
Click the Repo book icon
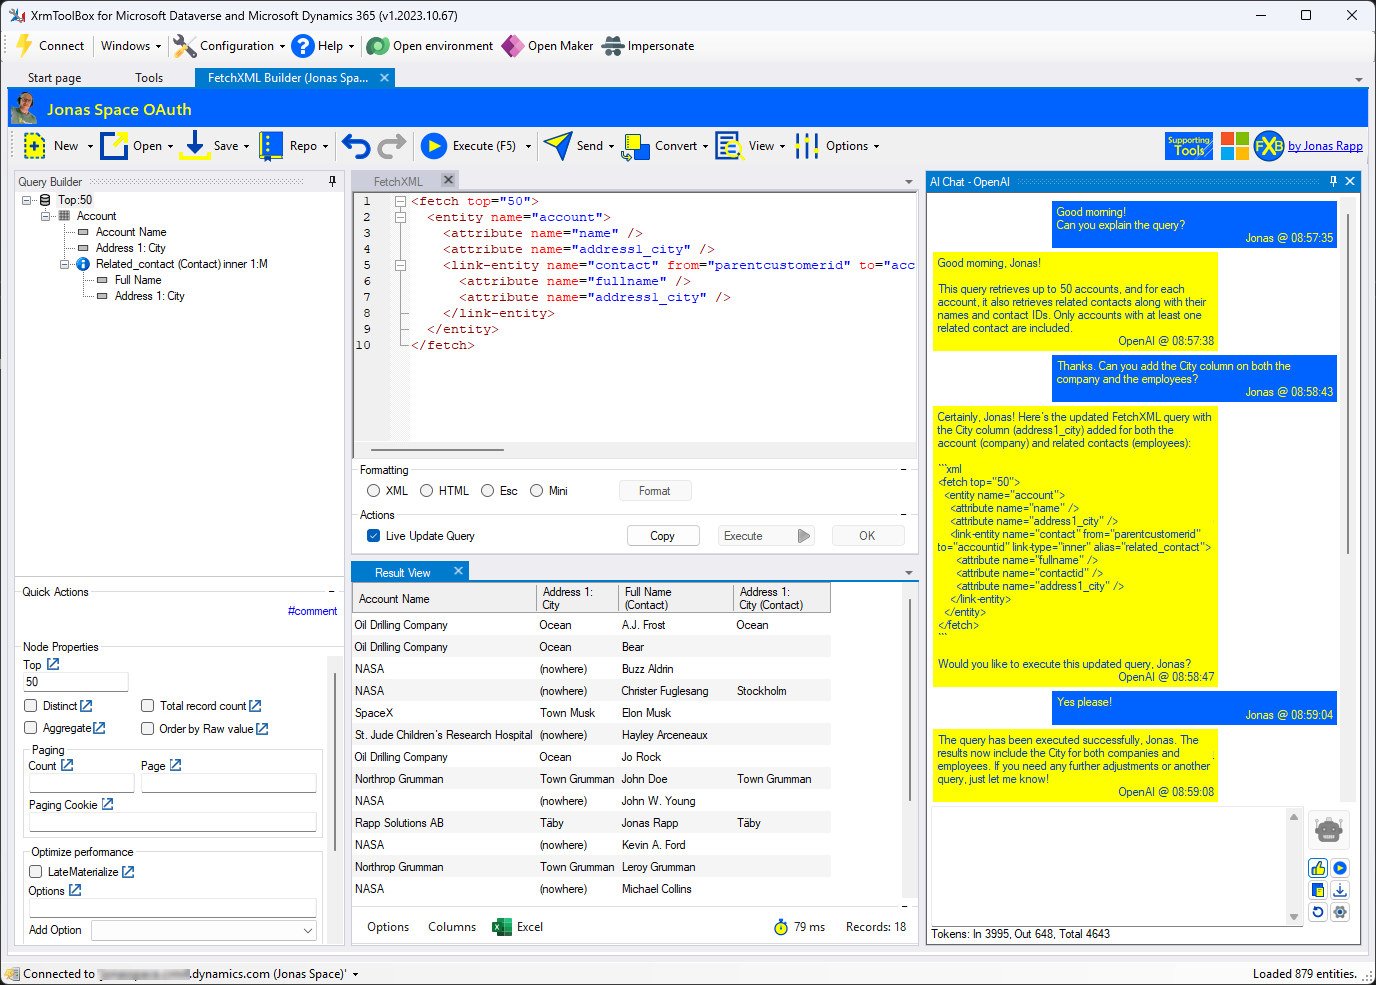coord(271,146)
